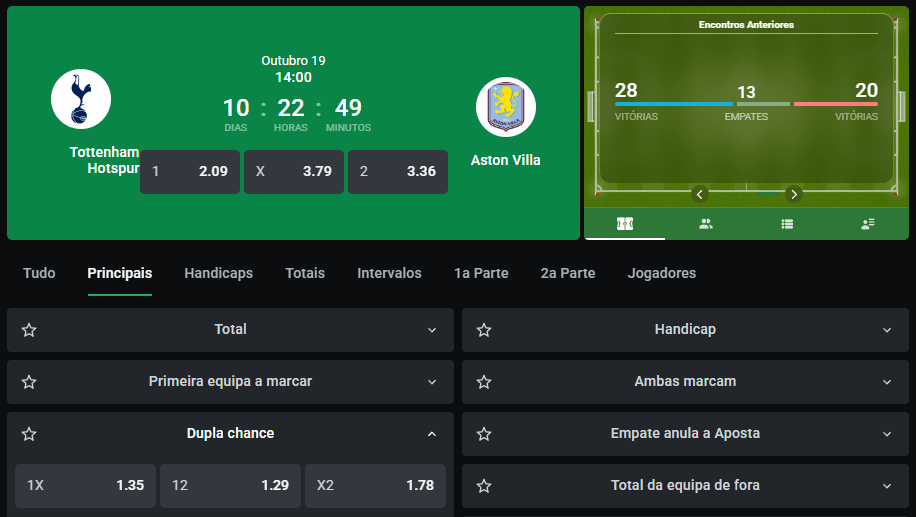Collapse the Dupla chance section
Screen dimensions: 916x517
[432, 434]
